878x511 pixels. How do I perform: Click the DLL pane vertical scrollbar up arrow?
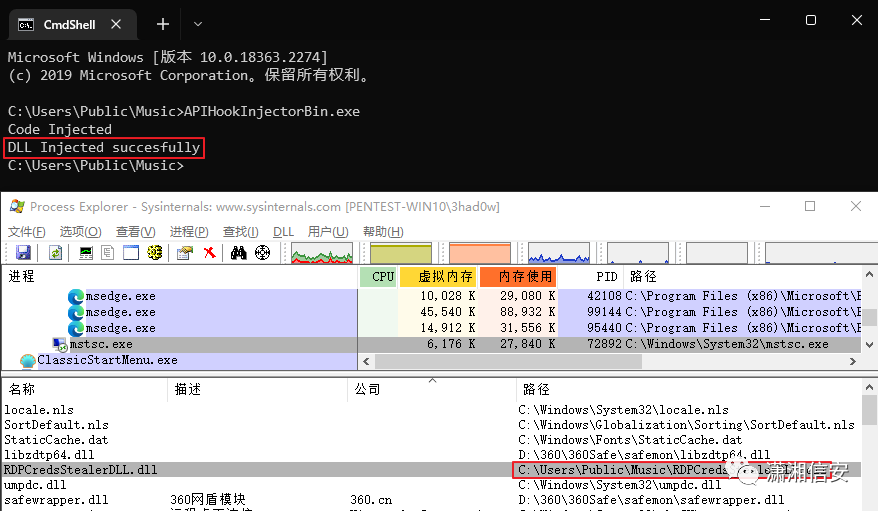pos(869,387)
